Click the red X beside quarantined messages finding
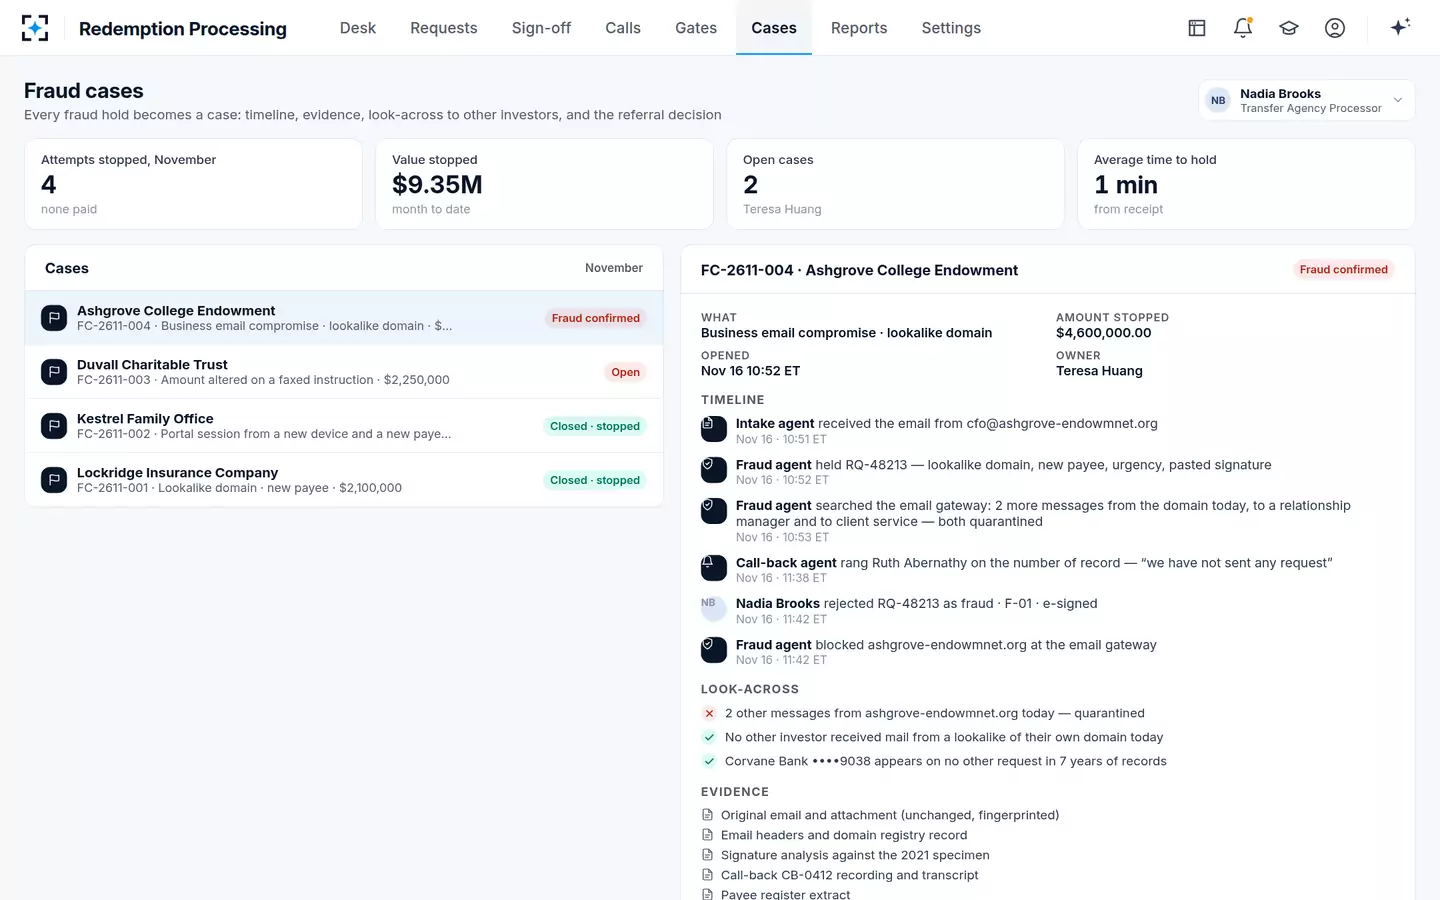This screenshot has height=900, width=1440. coord(709,713)
